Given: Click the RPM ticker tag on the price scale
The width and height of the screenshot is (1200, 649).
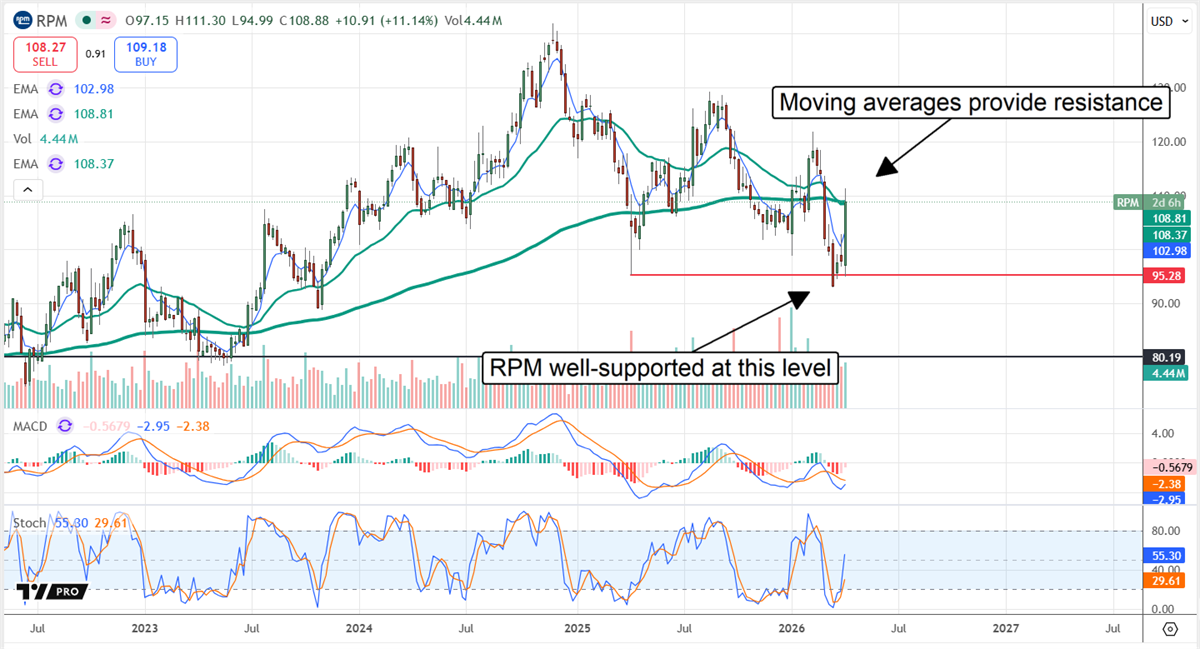Looking at the screenshot, I should pos(1128,202).
